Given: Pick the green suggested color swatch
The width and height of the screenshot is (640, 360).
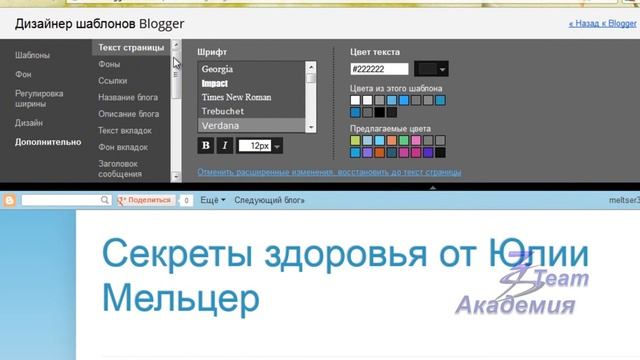Looking at the screenshot, I should [x=404, y=140].
